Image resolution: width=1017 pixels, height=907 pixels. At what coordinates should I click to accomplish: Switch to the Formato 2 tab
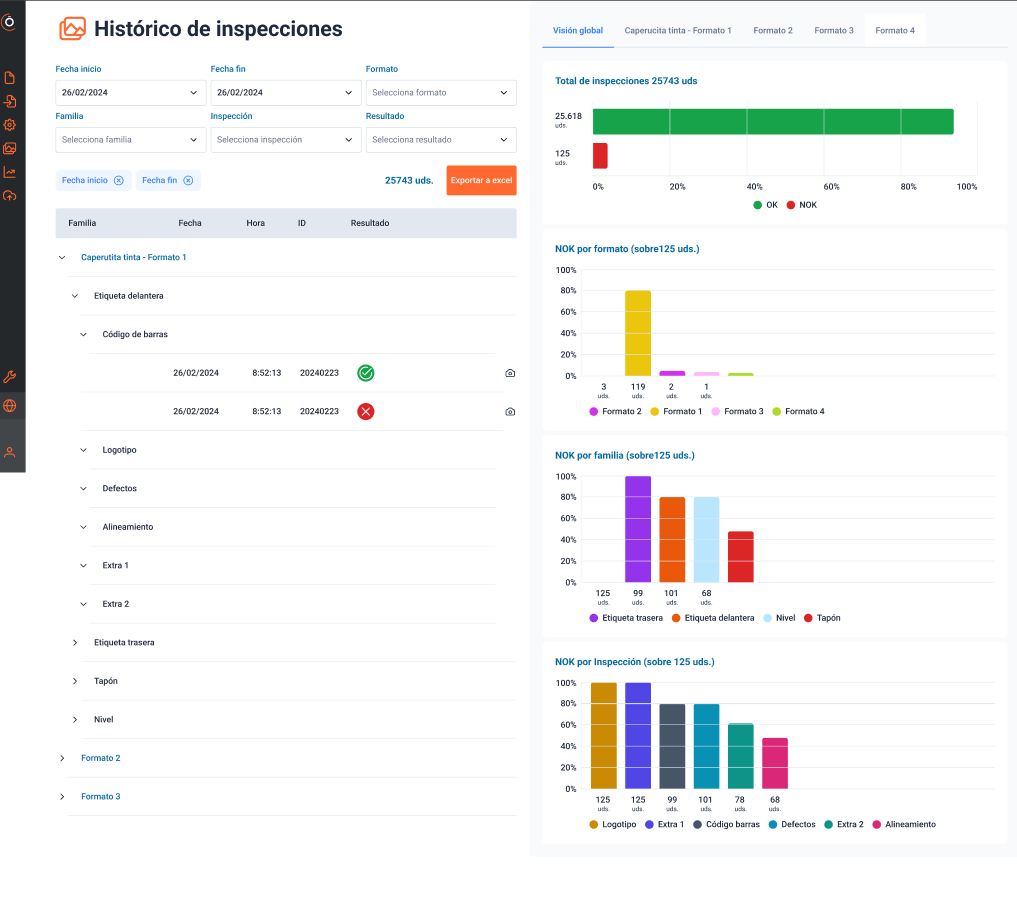coord(772,30)
